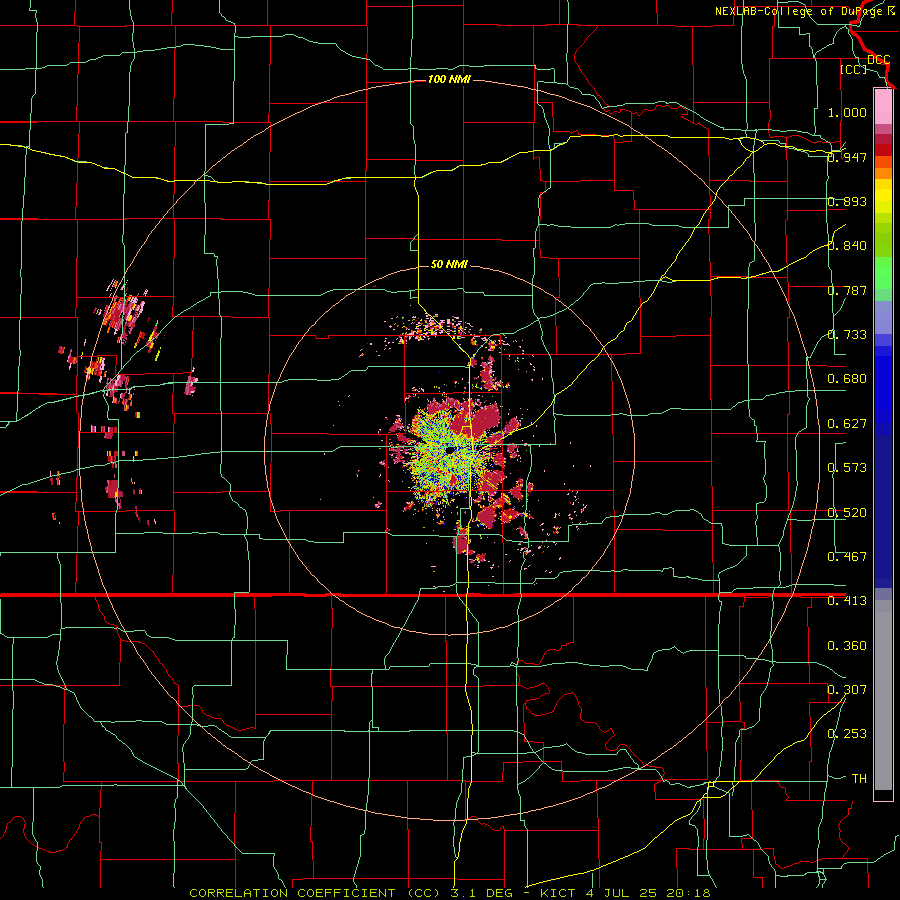The image size is (900, 900).
Task: Click the 0.520 color scale value
Action: [847, 513]
